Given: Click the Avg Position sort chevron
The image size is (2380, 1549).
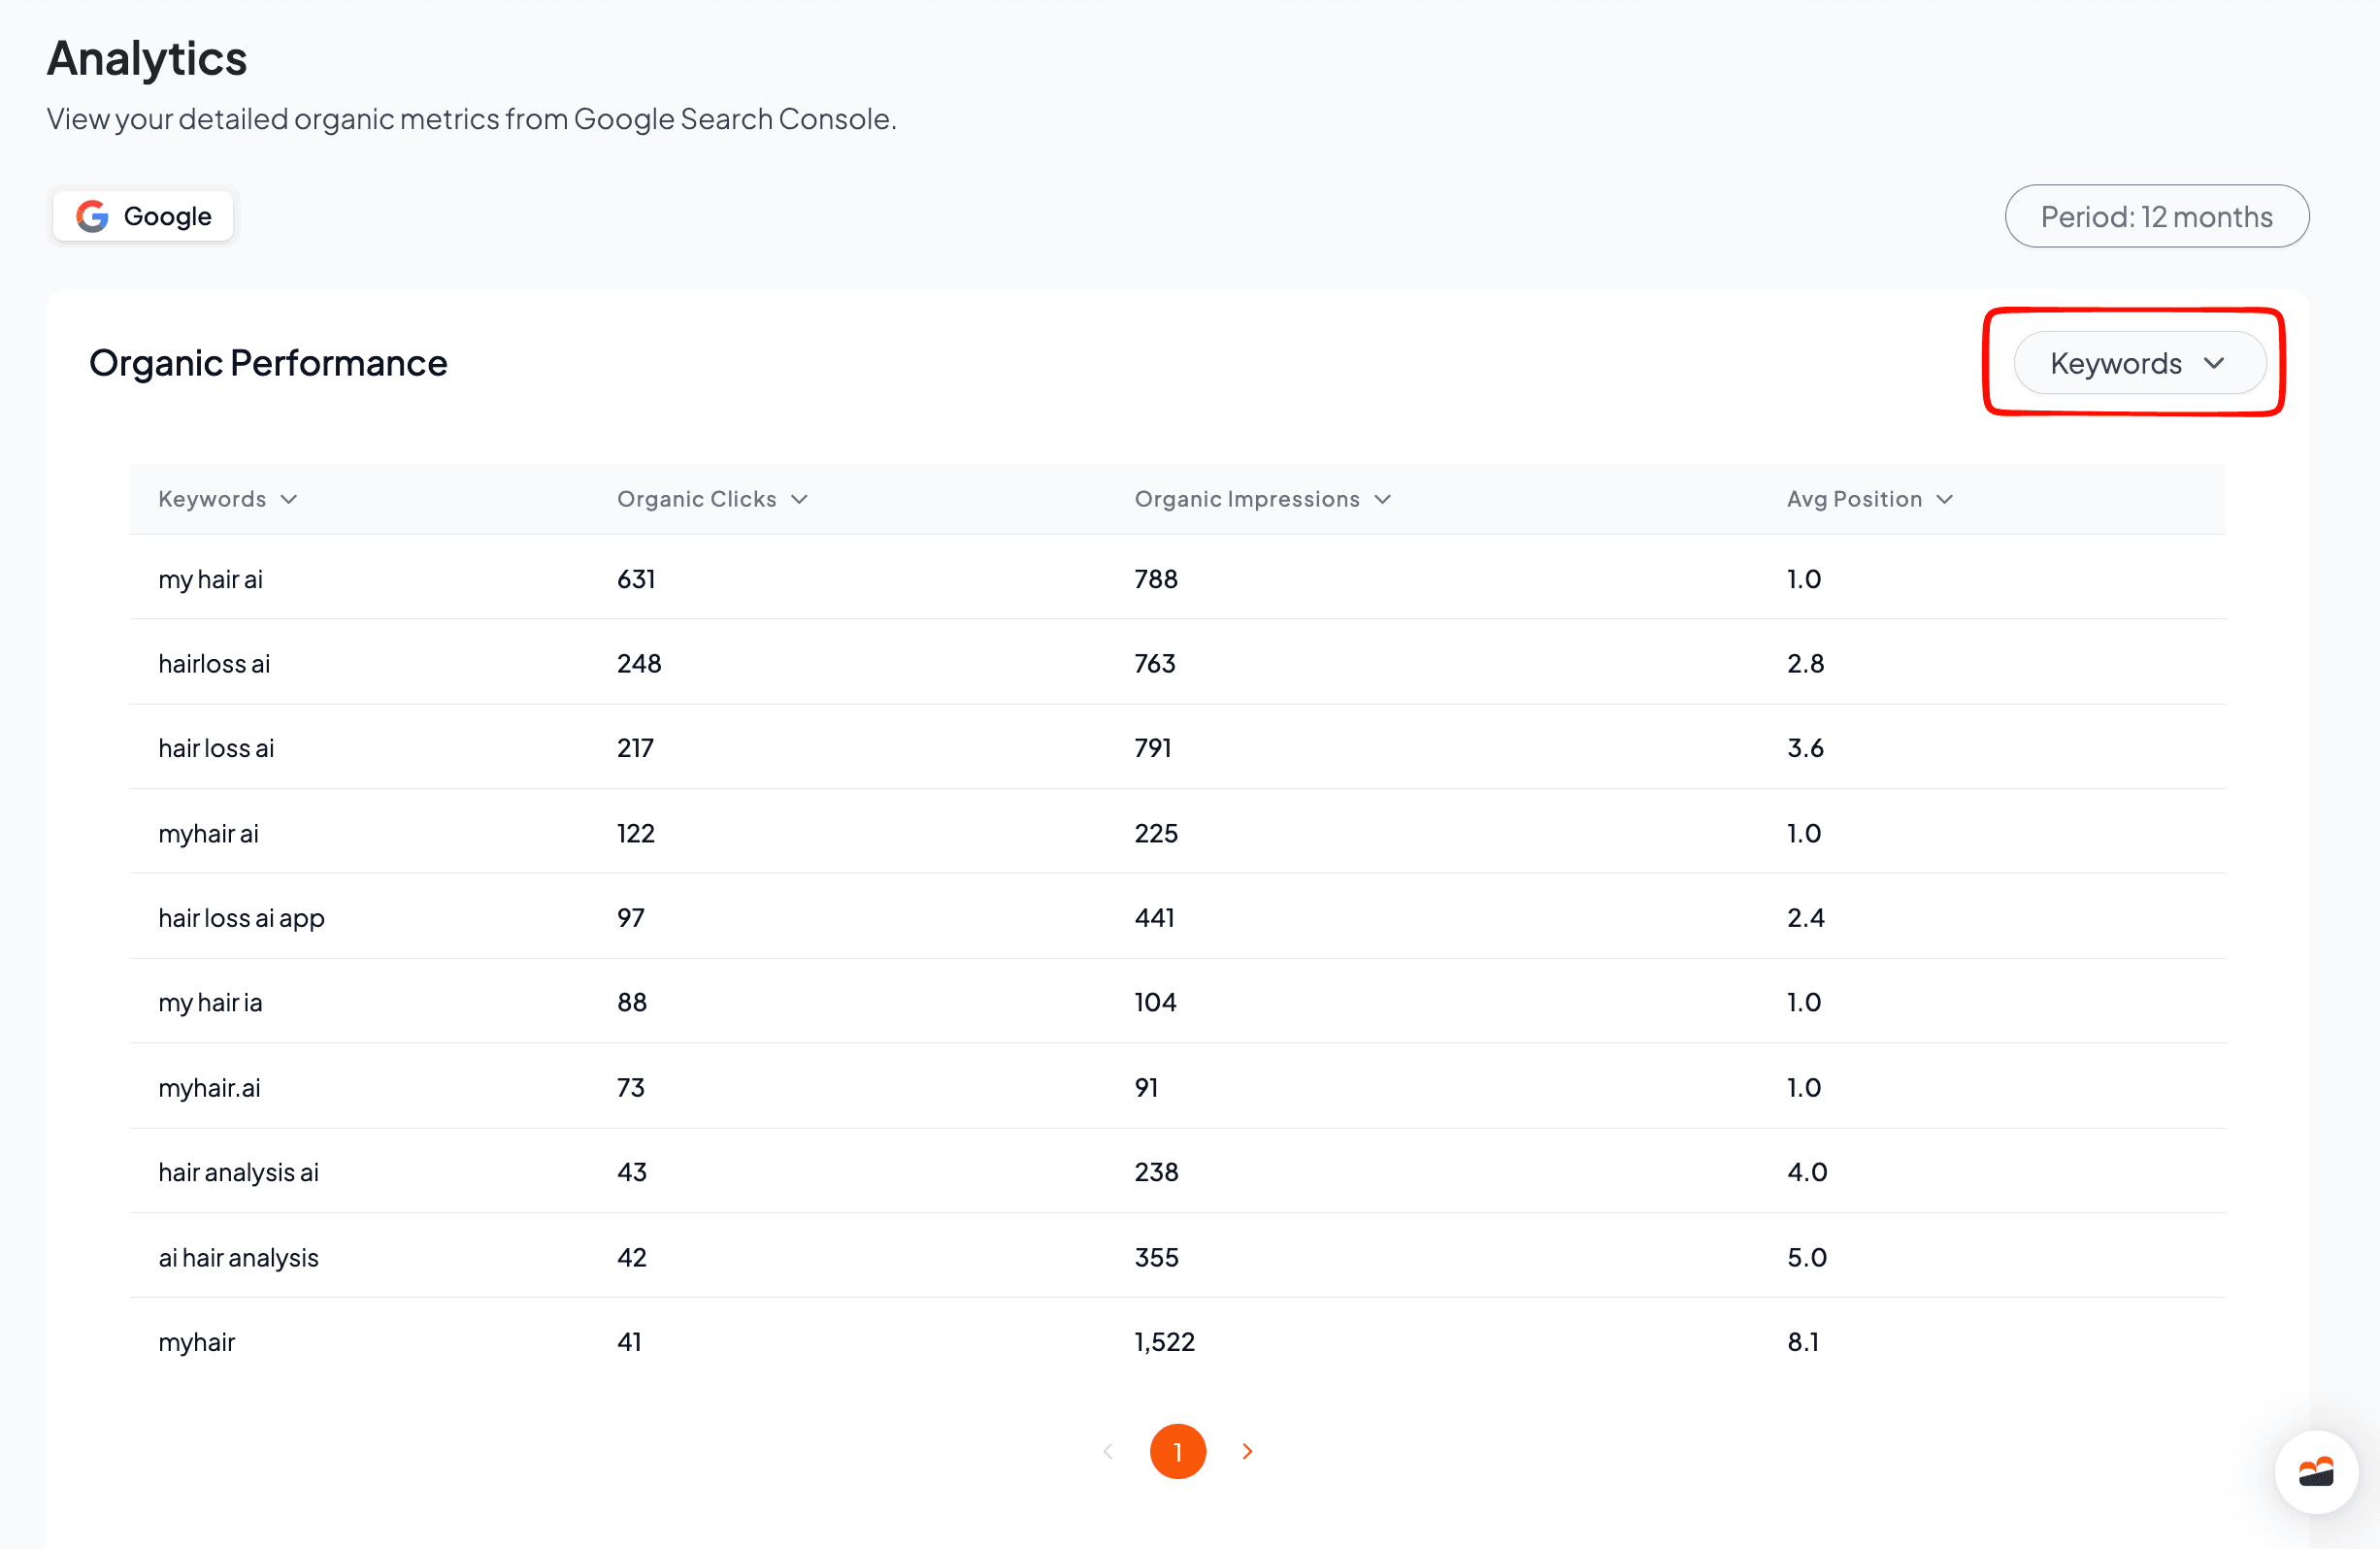Looking at the screenshot, I should click(1945, 499).
